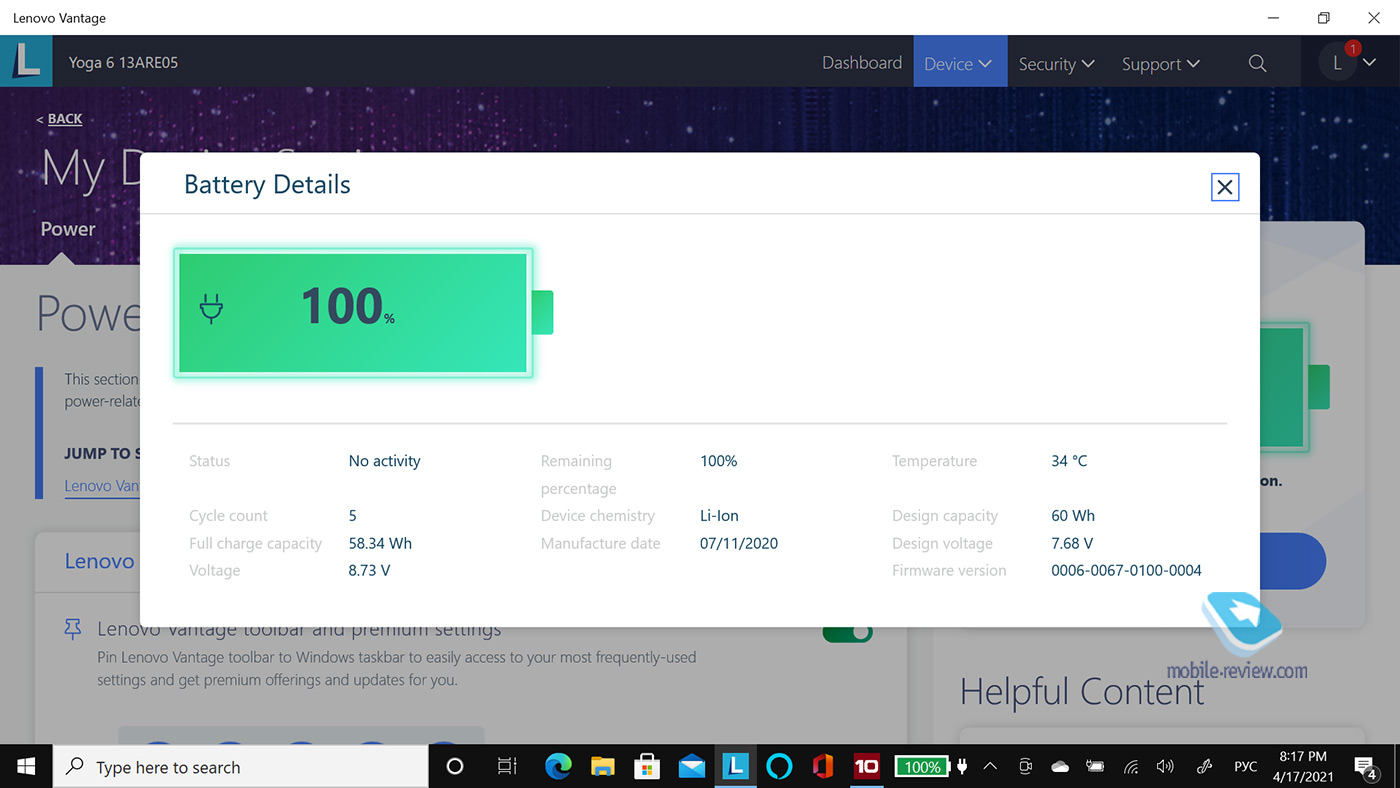
Task: Toggle the Lenovo Vantage toolbar switch
Action: [847, 633]
